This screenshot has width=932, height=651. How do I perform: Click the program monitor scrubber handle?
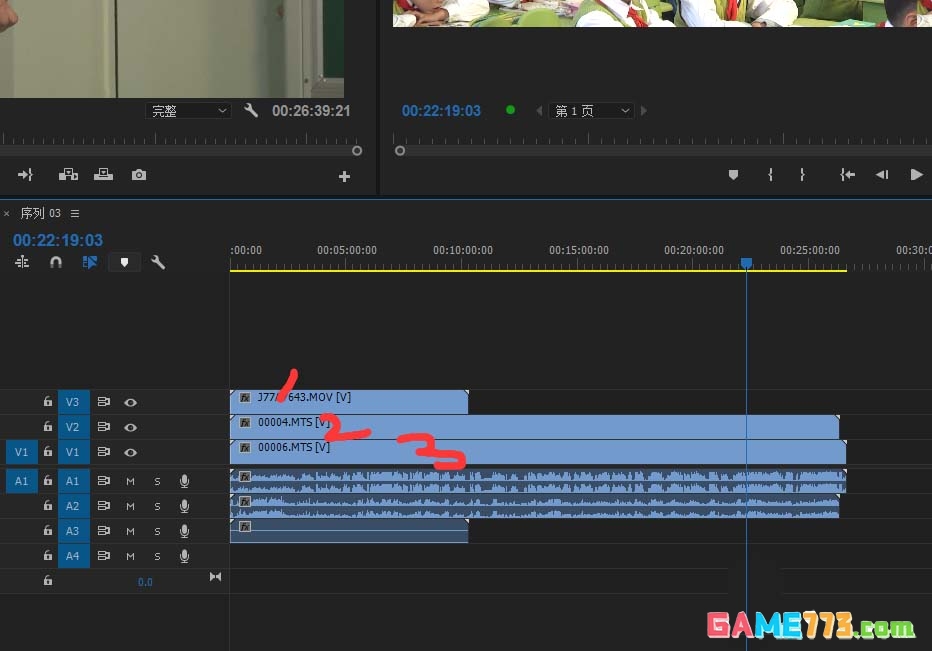400,151
